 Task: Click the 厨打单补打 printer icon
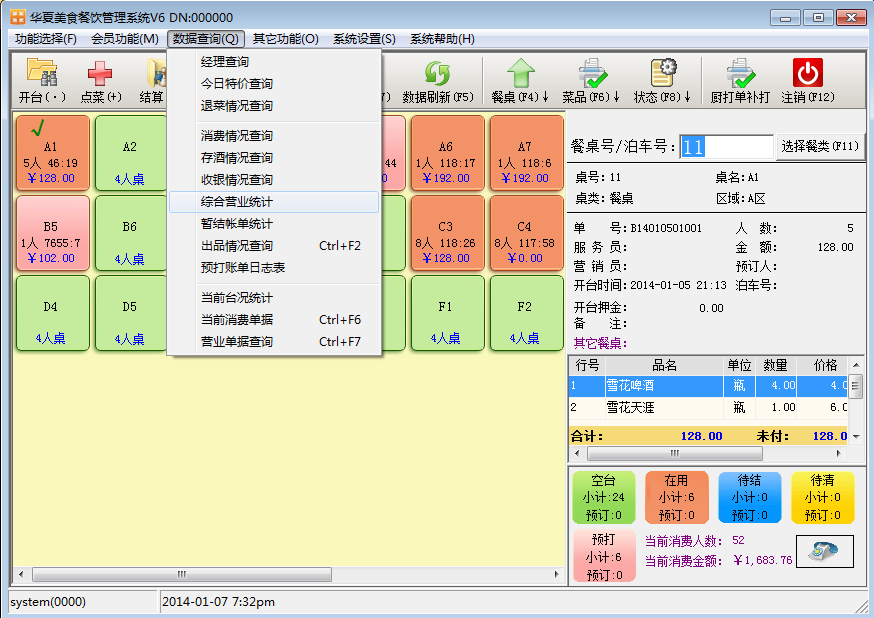click(x=740, y=73)
